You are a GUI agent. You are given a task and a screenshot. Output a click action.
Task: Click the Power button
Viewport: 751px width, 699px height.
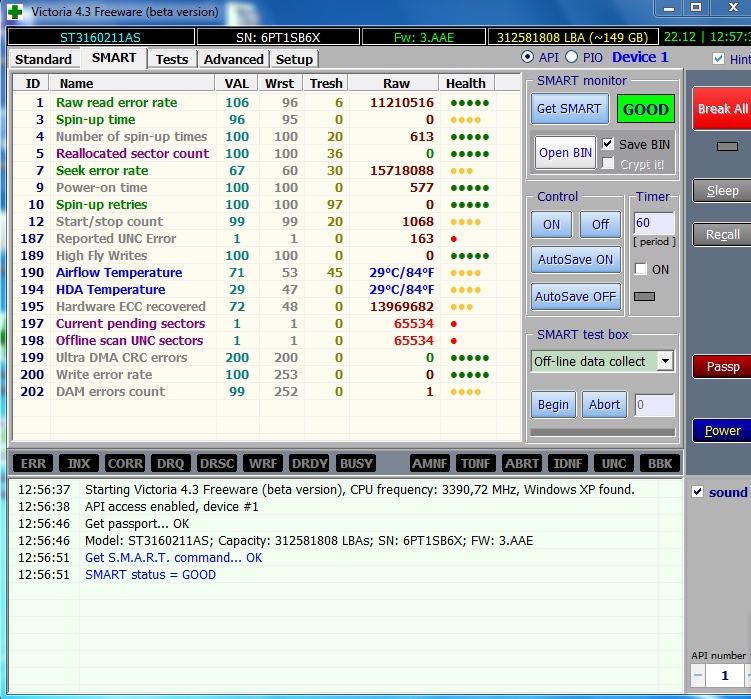(722, 431)
